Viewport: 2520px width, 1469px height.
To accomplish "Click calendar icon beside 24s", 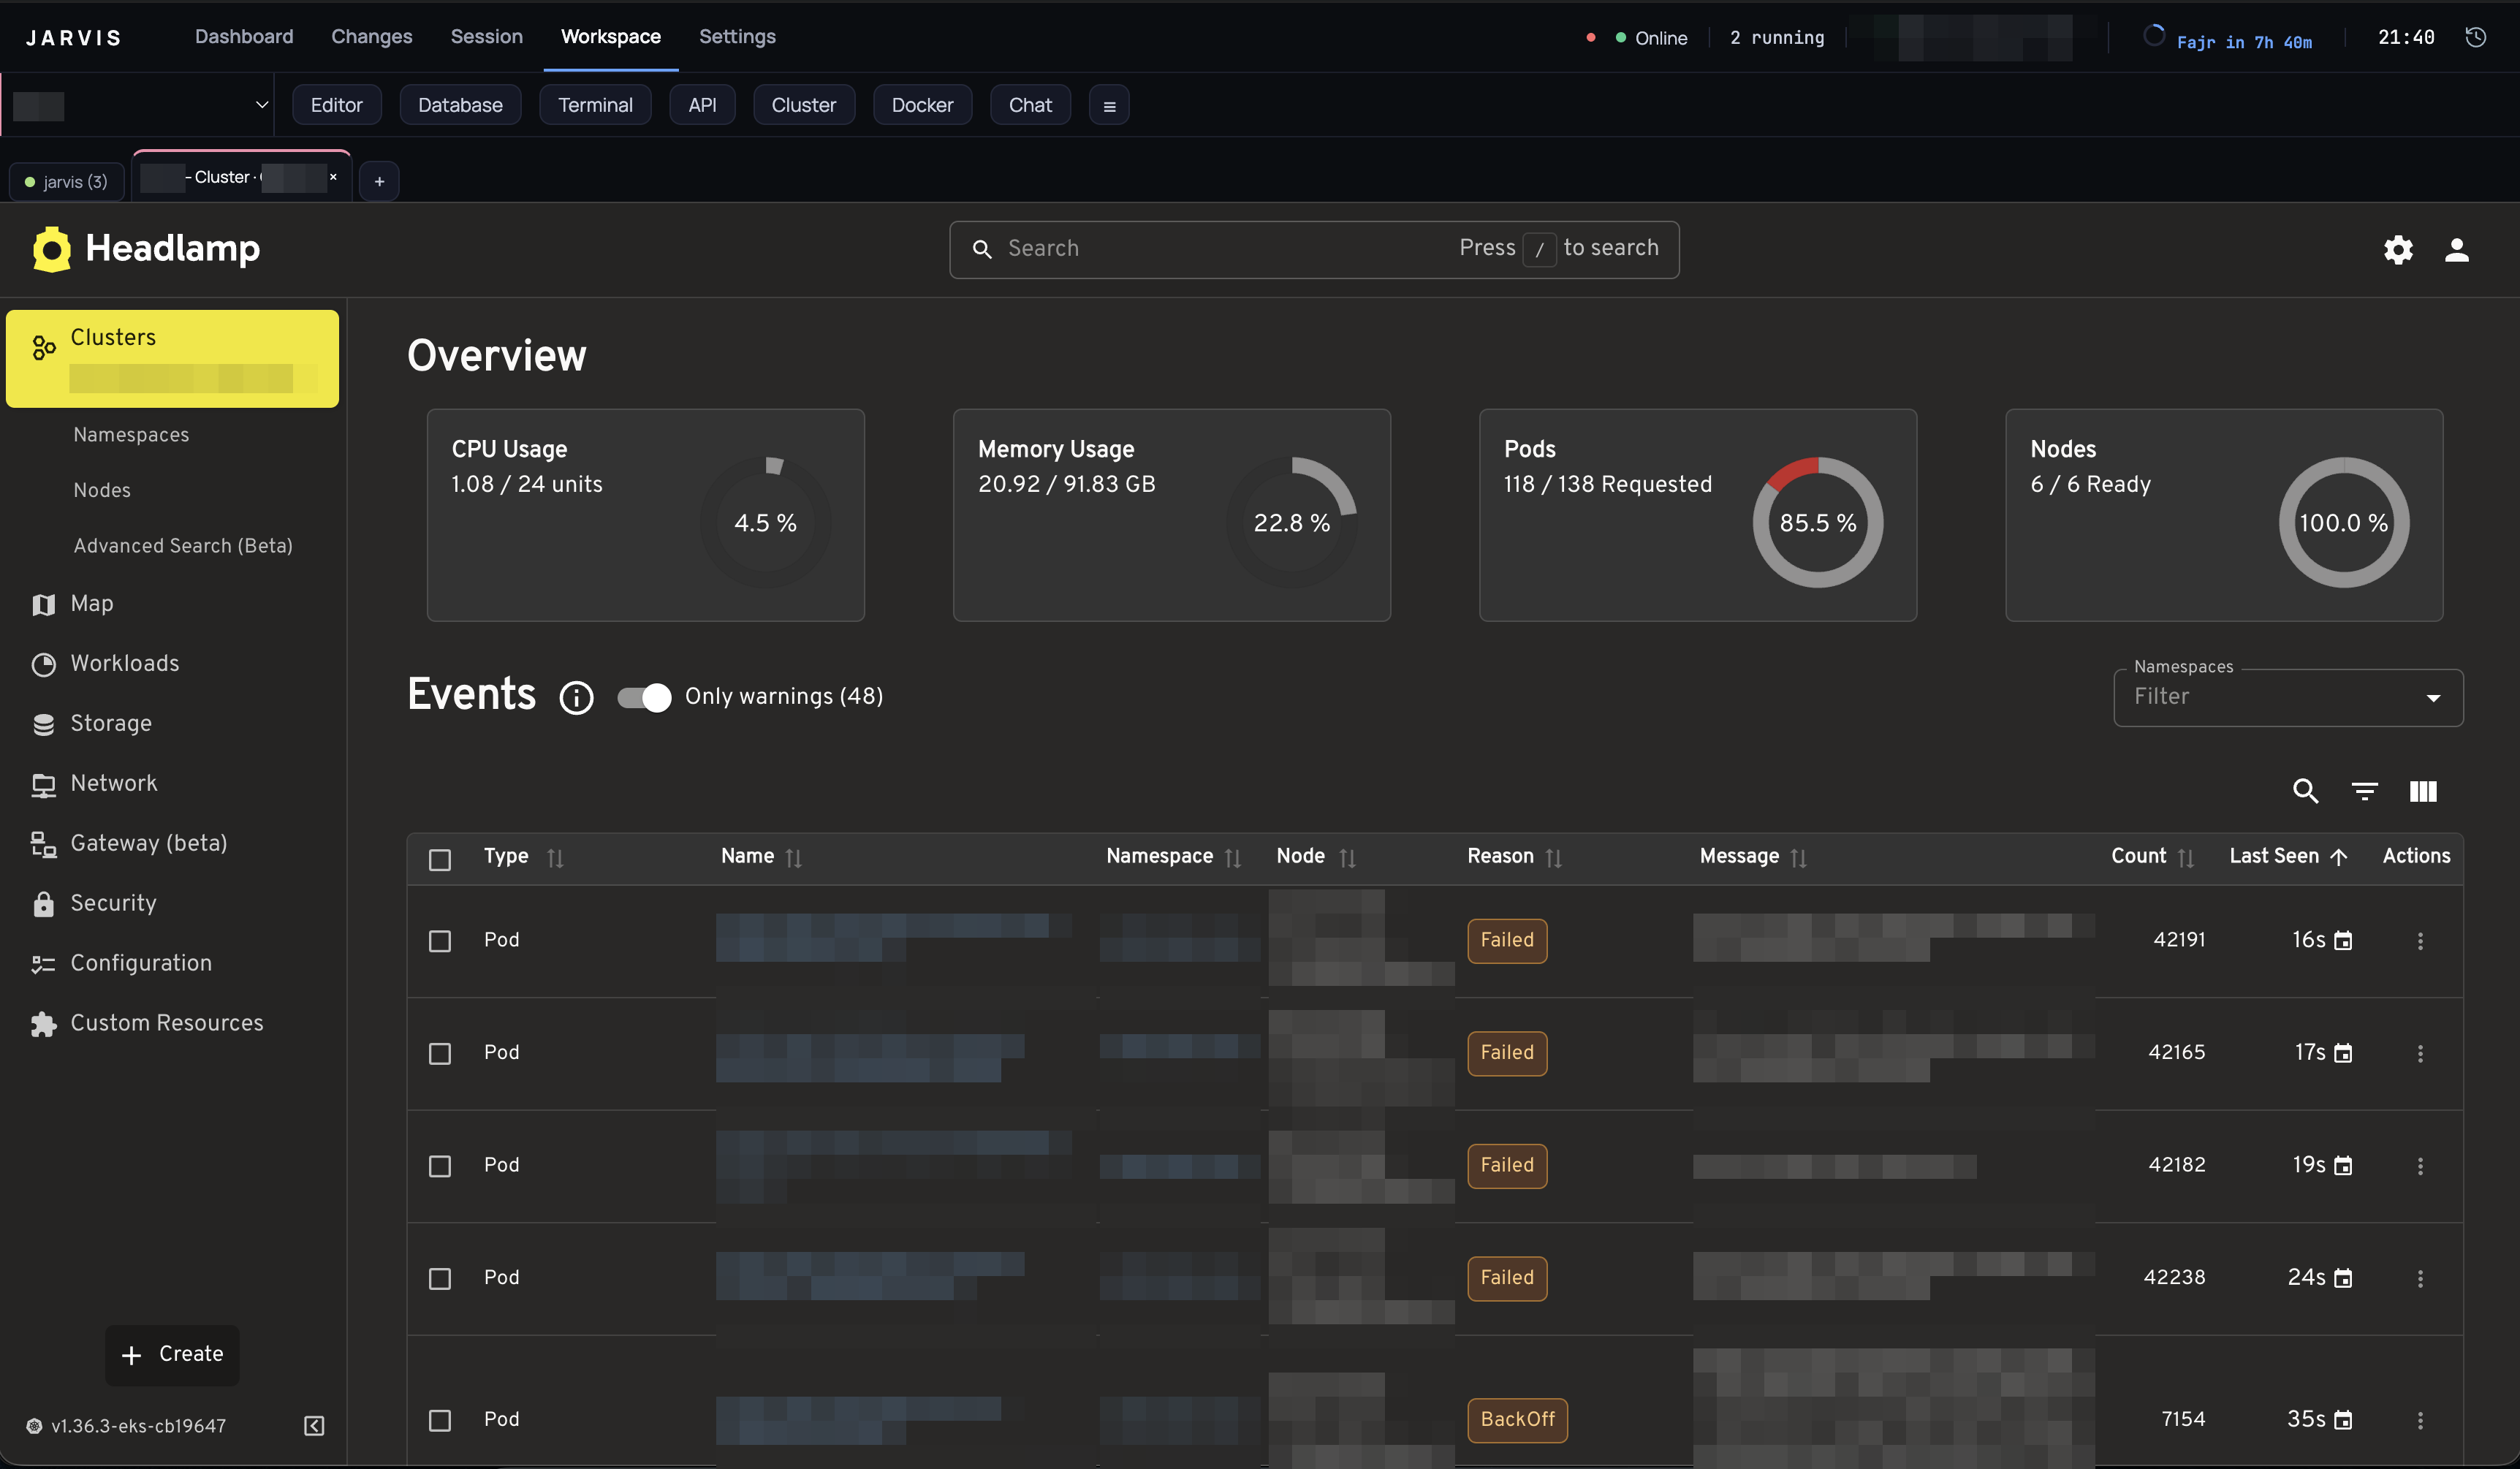I will [2343, 1278].
